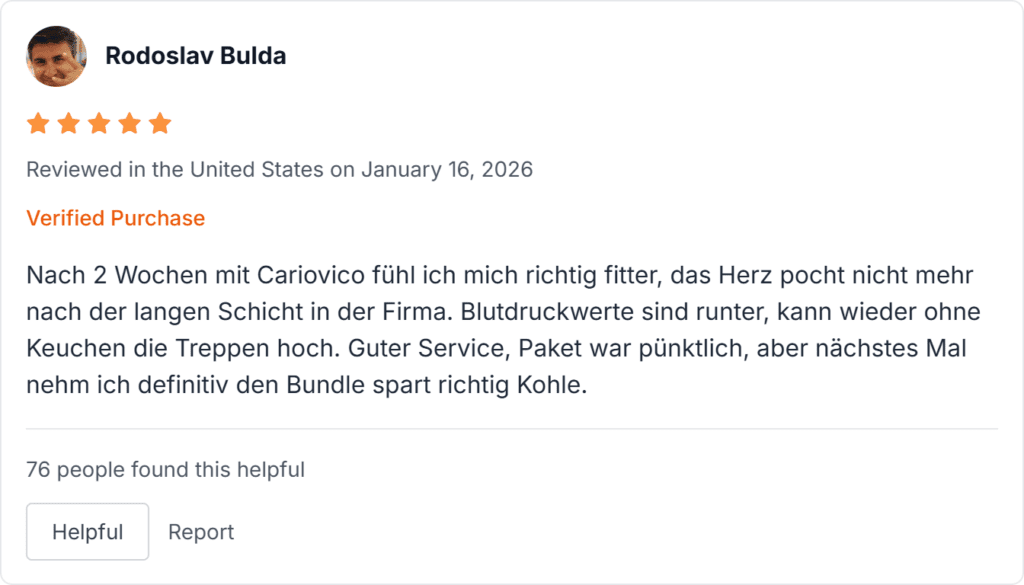
Task: Click the divider line above helpful count
Action: coord(512,429)
